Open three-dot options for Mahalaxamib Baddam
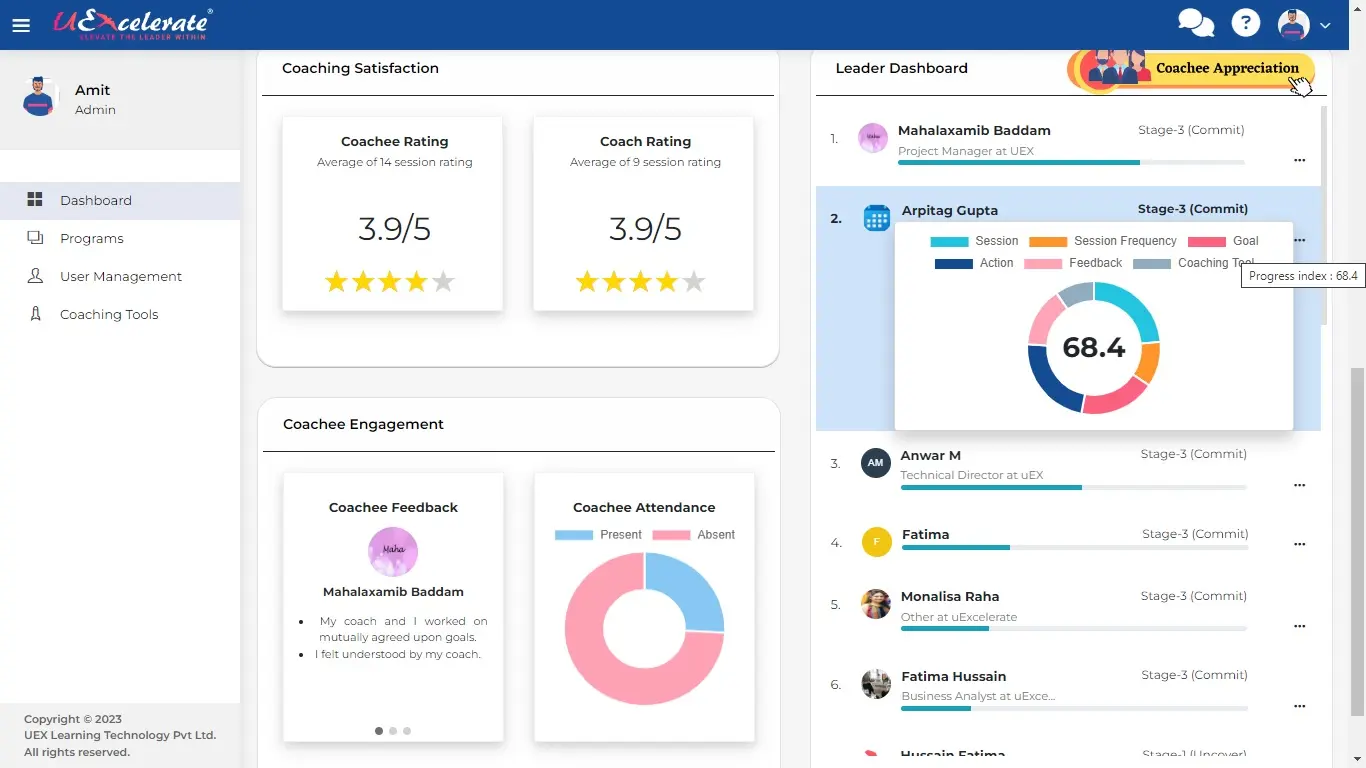Viewport: 1366px width, 768px height. [x=1299, y=160]
